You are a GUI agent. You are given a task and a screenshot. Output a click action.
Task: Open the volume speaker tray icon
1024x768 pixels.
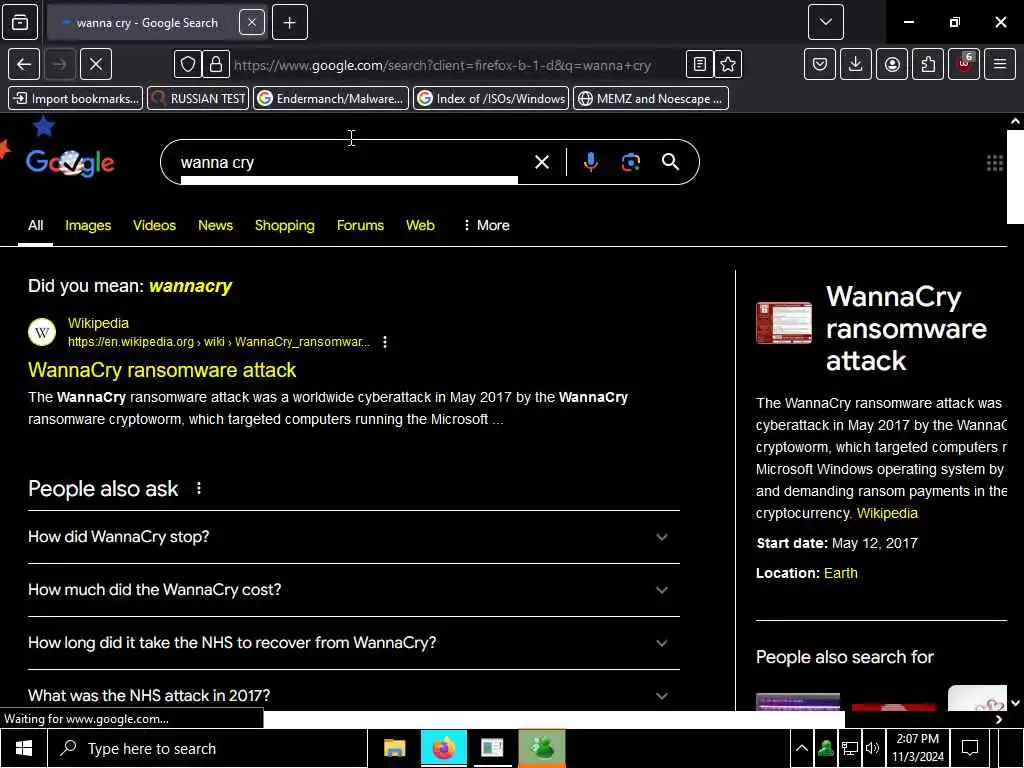click(872, 748)
